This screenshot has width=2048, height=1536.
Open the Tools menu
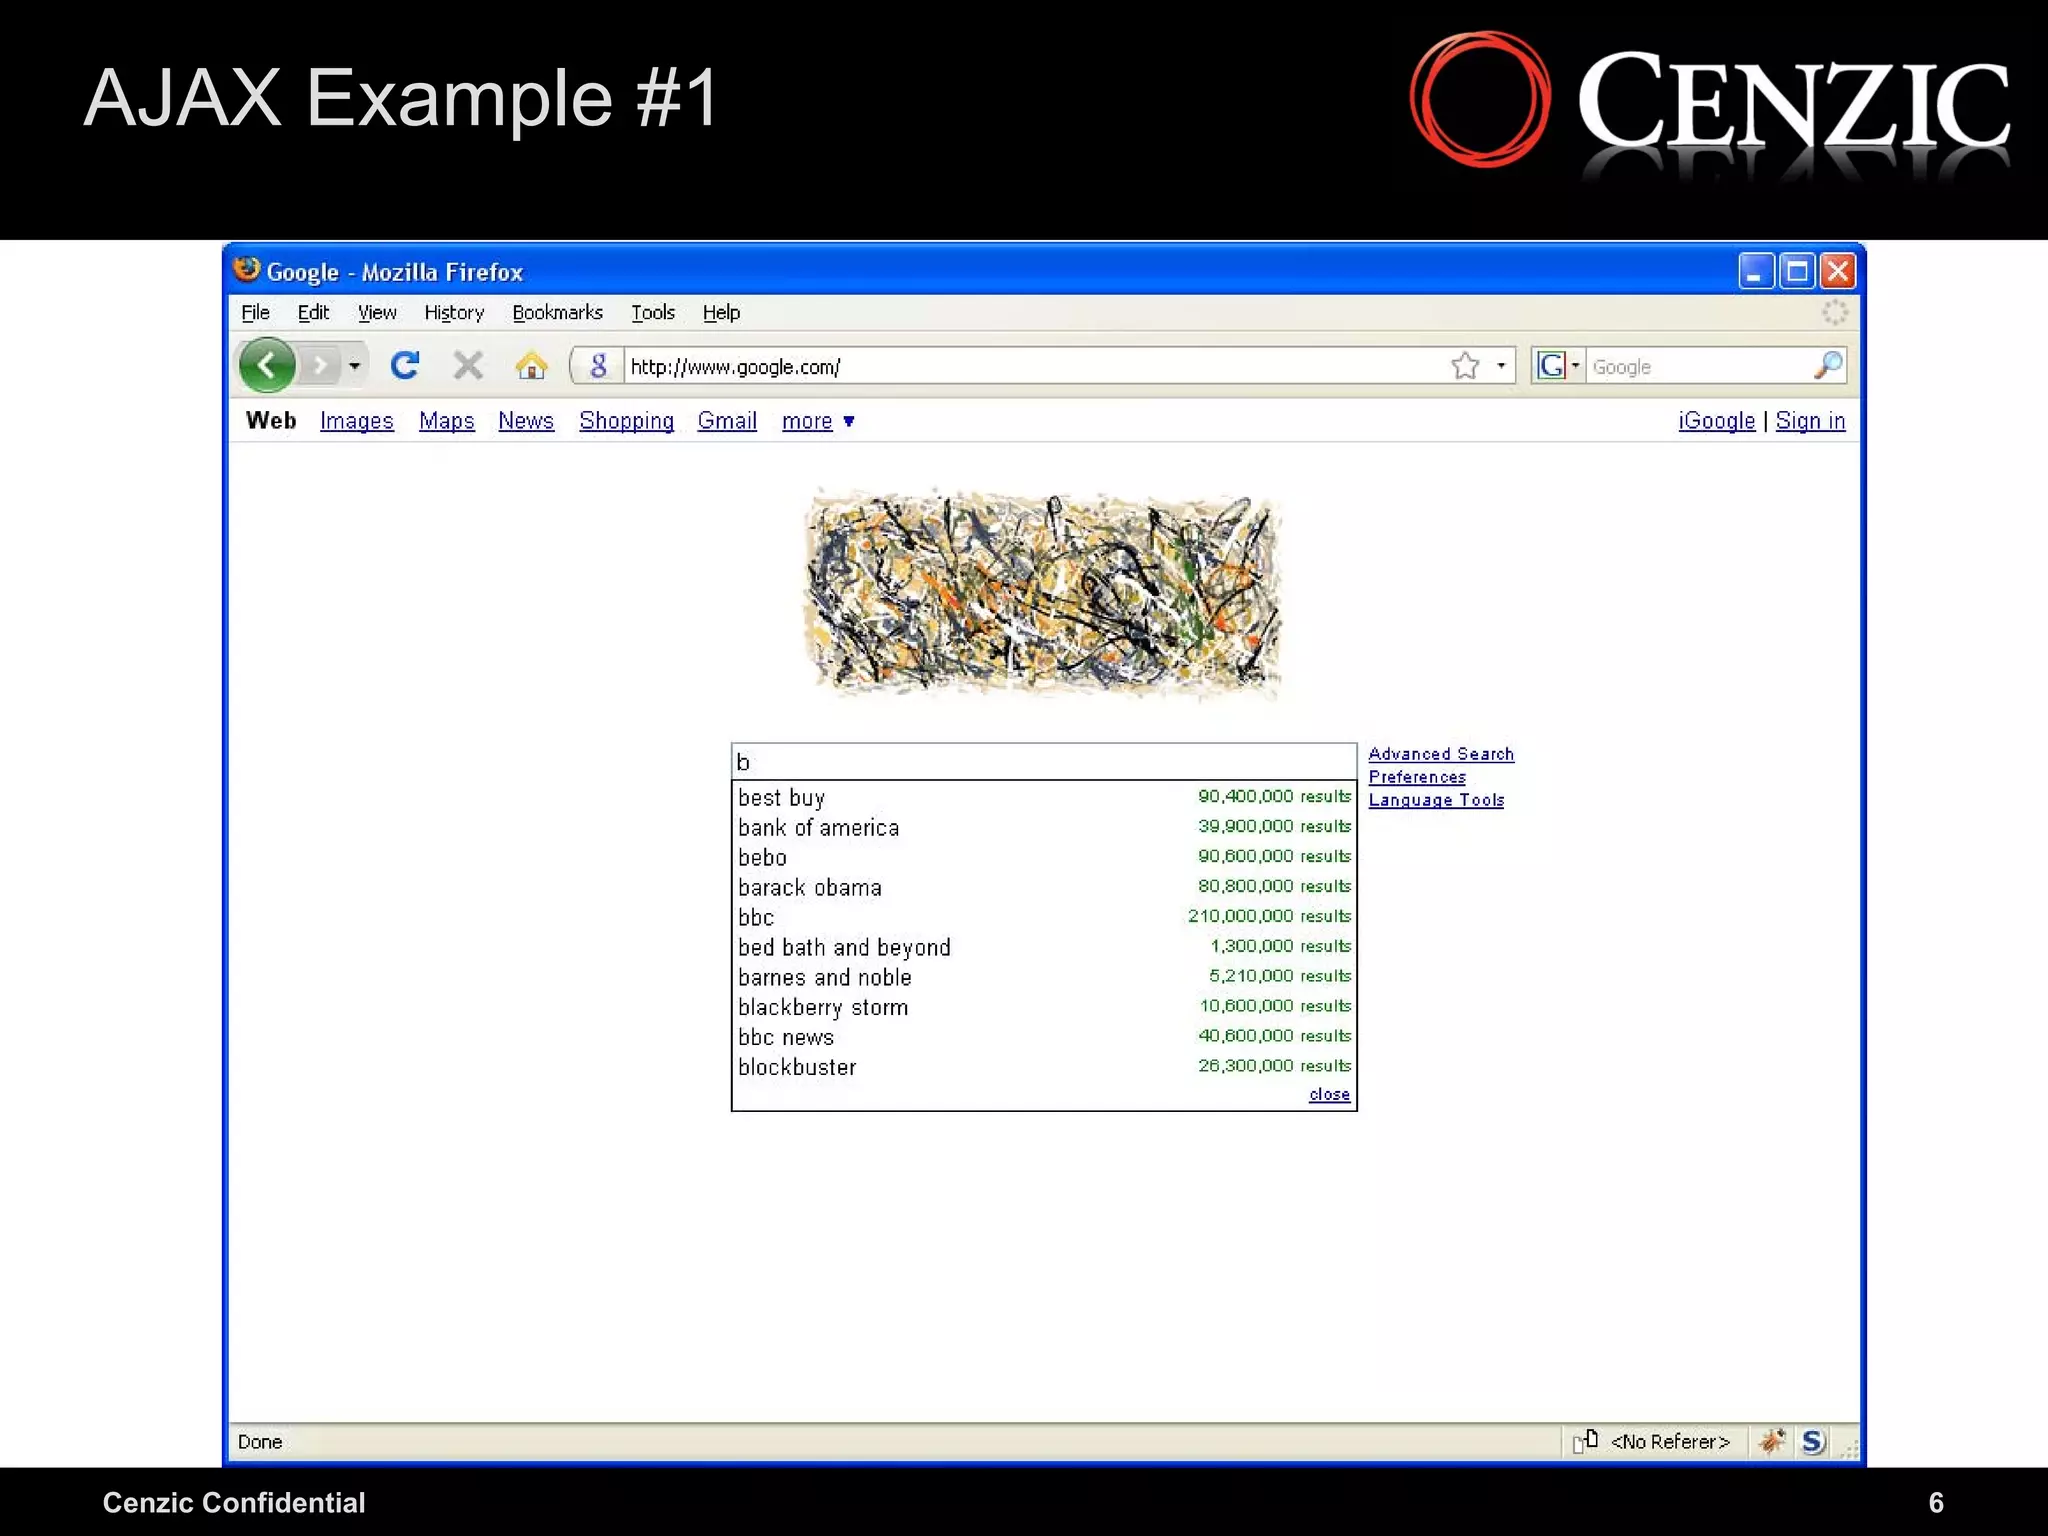(653, 313)
